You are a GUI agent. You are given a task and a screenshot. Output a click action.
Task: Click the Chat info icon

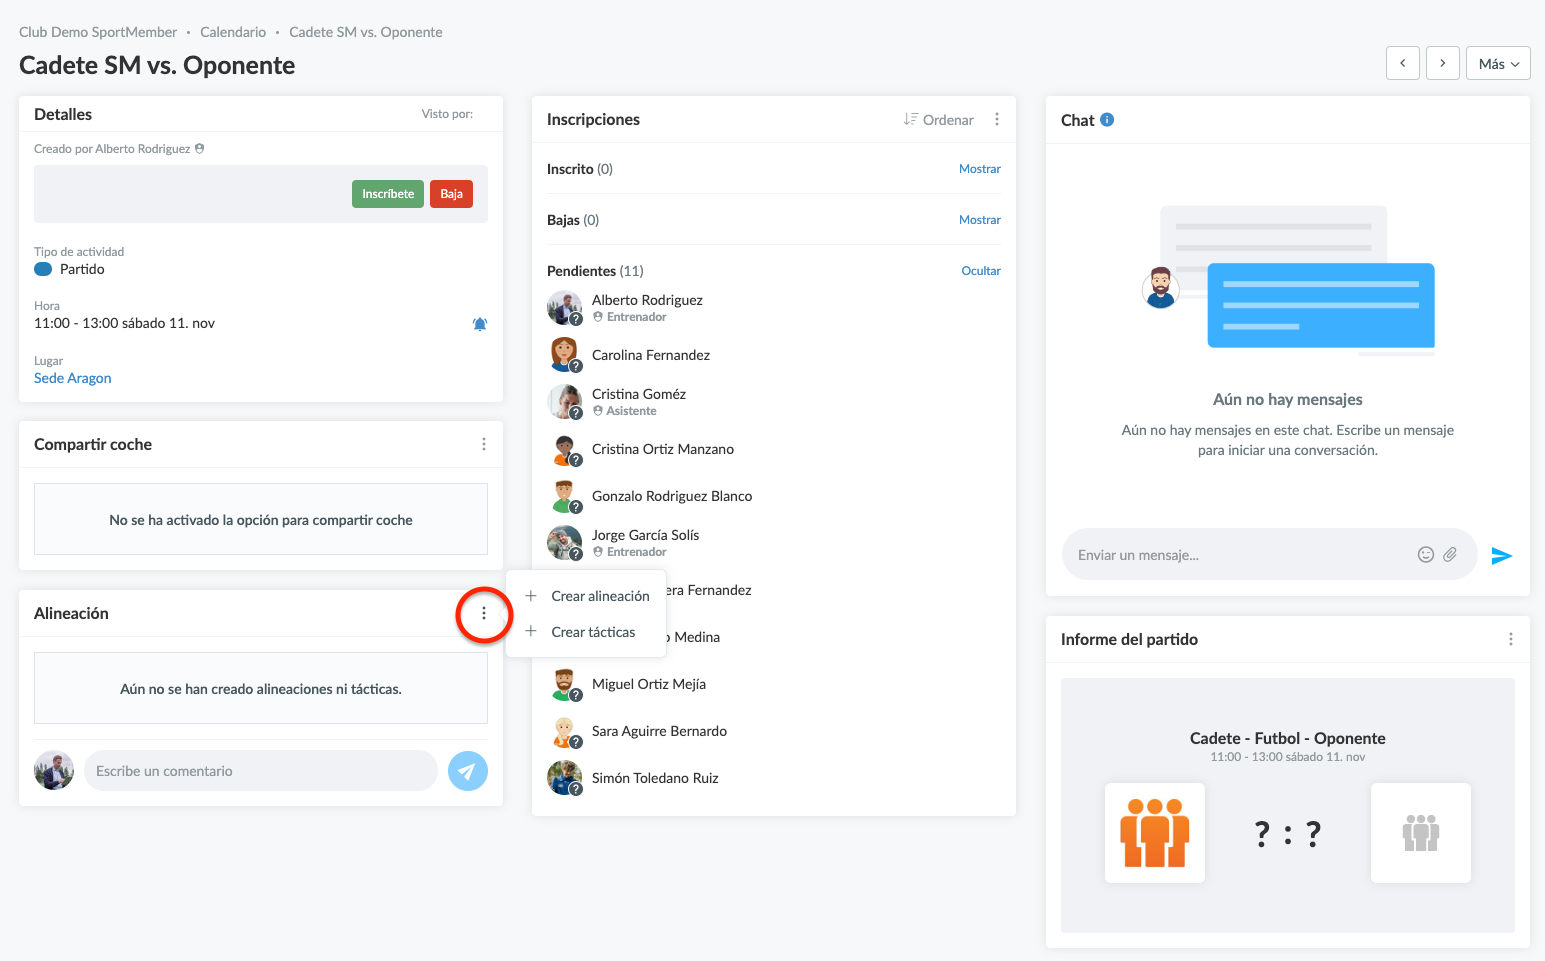[x=1107, y=120]
